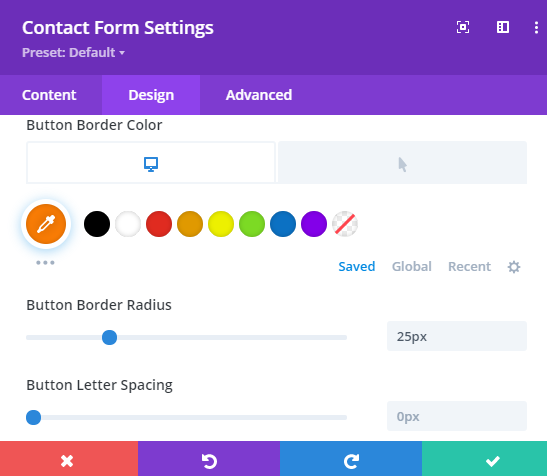Open the color palette settings gear
This screenshot has width=547, height=476.
click(x=514, y=267)
